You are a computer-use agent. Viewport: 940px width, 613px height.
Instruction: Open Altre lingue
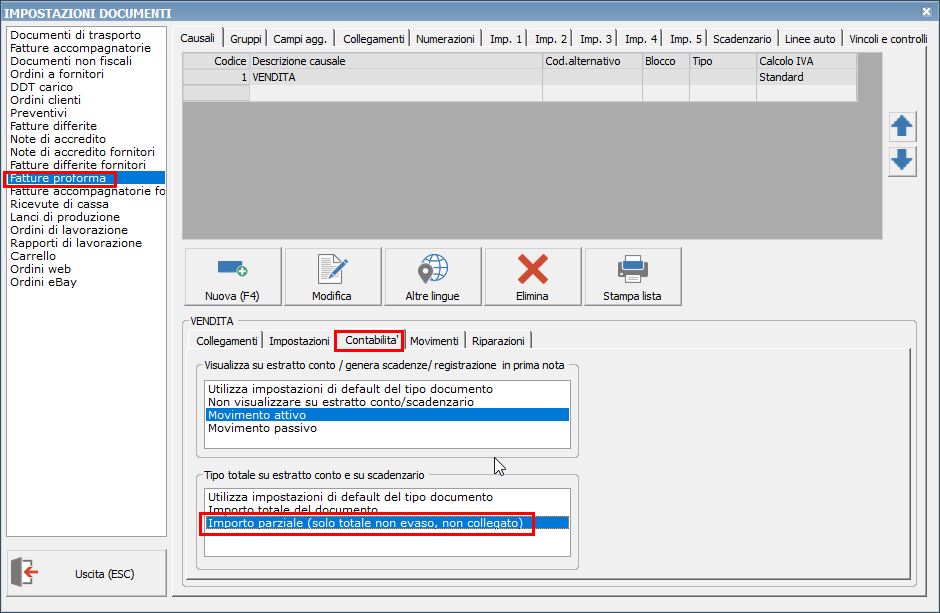(x=433, y=277)
